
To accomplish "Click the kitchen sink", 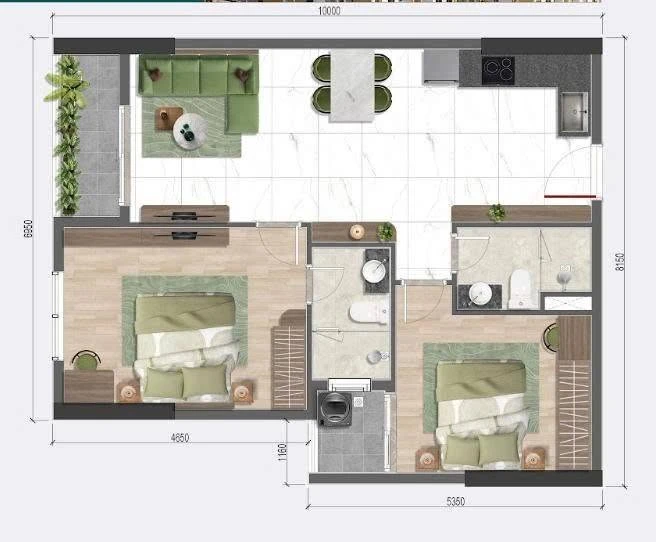I will click(575, 112).
